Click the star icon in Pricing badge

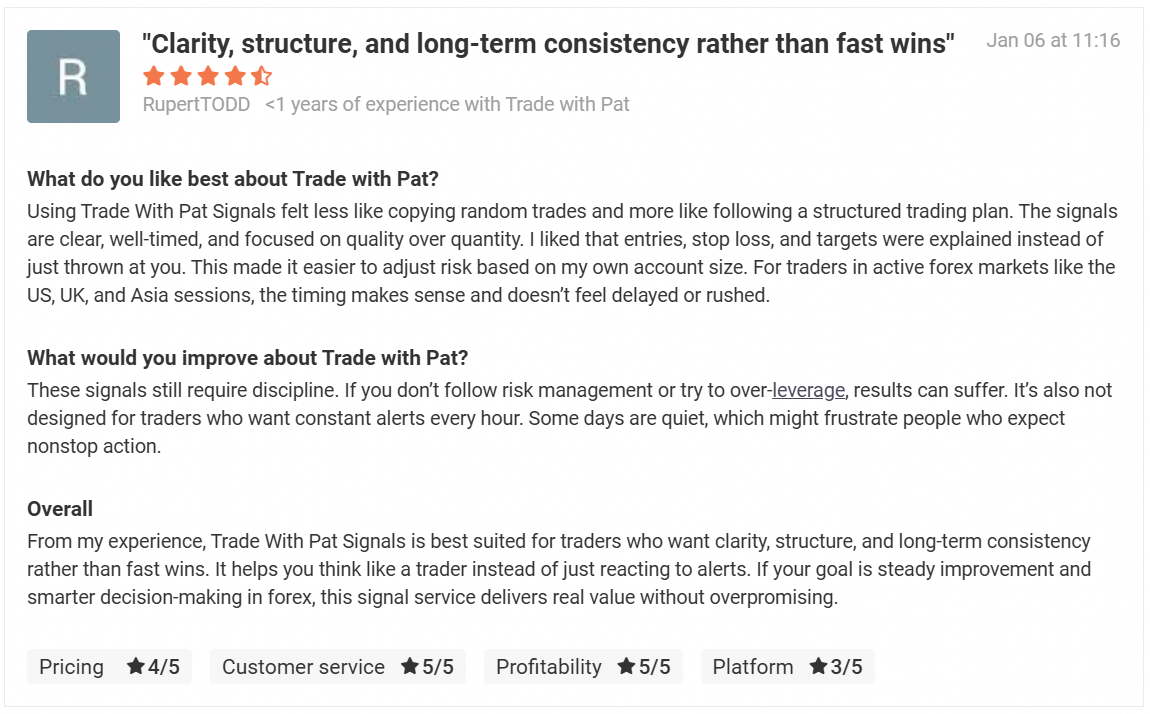(136, 667)
